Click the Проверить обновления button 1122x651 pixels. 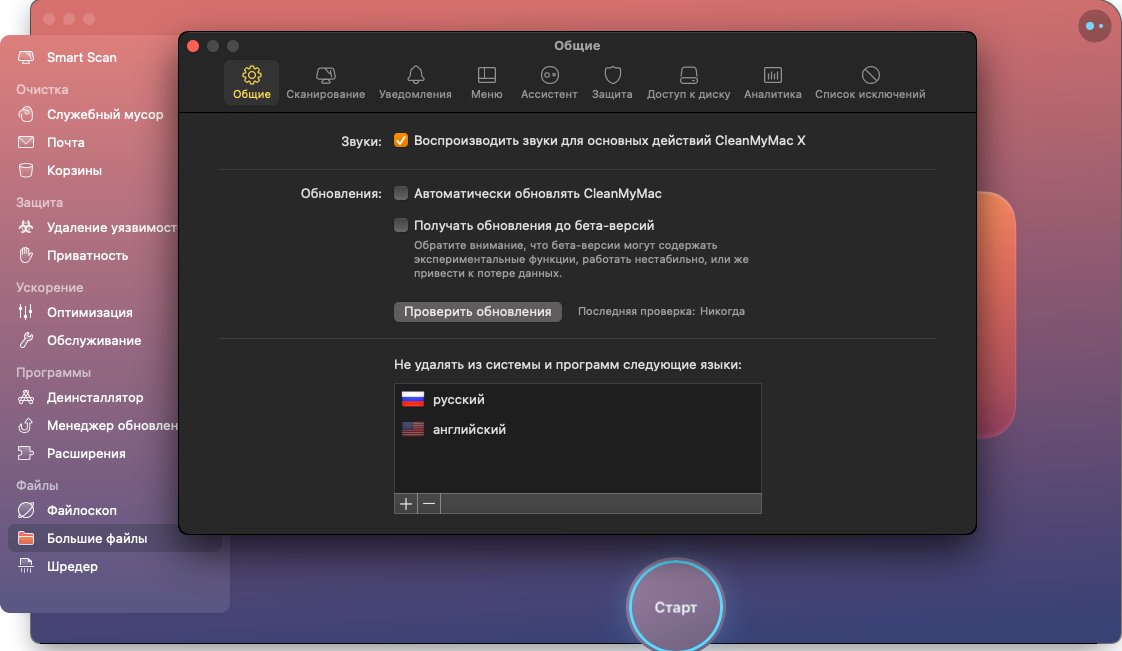click(x=477, y=312)
